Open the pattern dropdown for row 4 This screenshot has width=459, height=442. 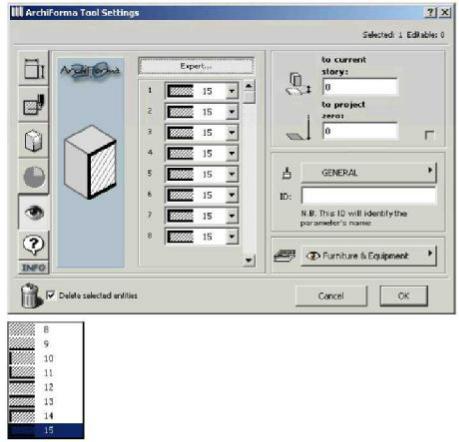[x=232, y=153]
